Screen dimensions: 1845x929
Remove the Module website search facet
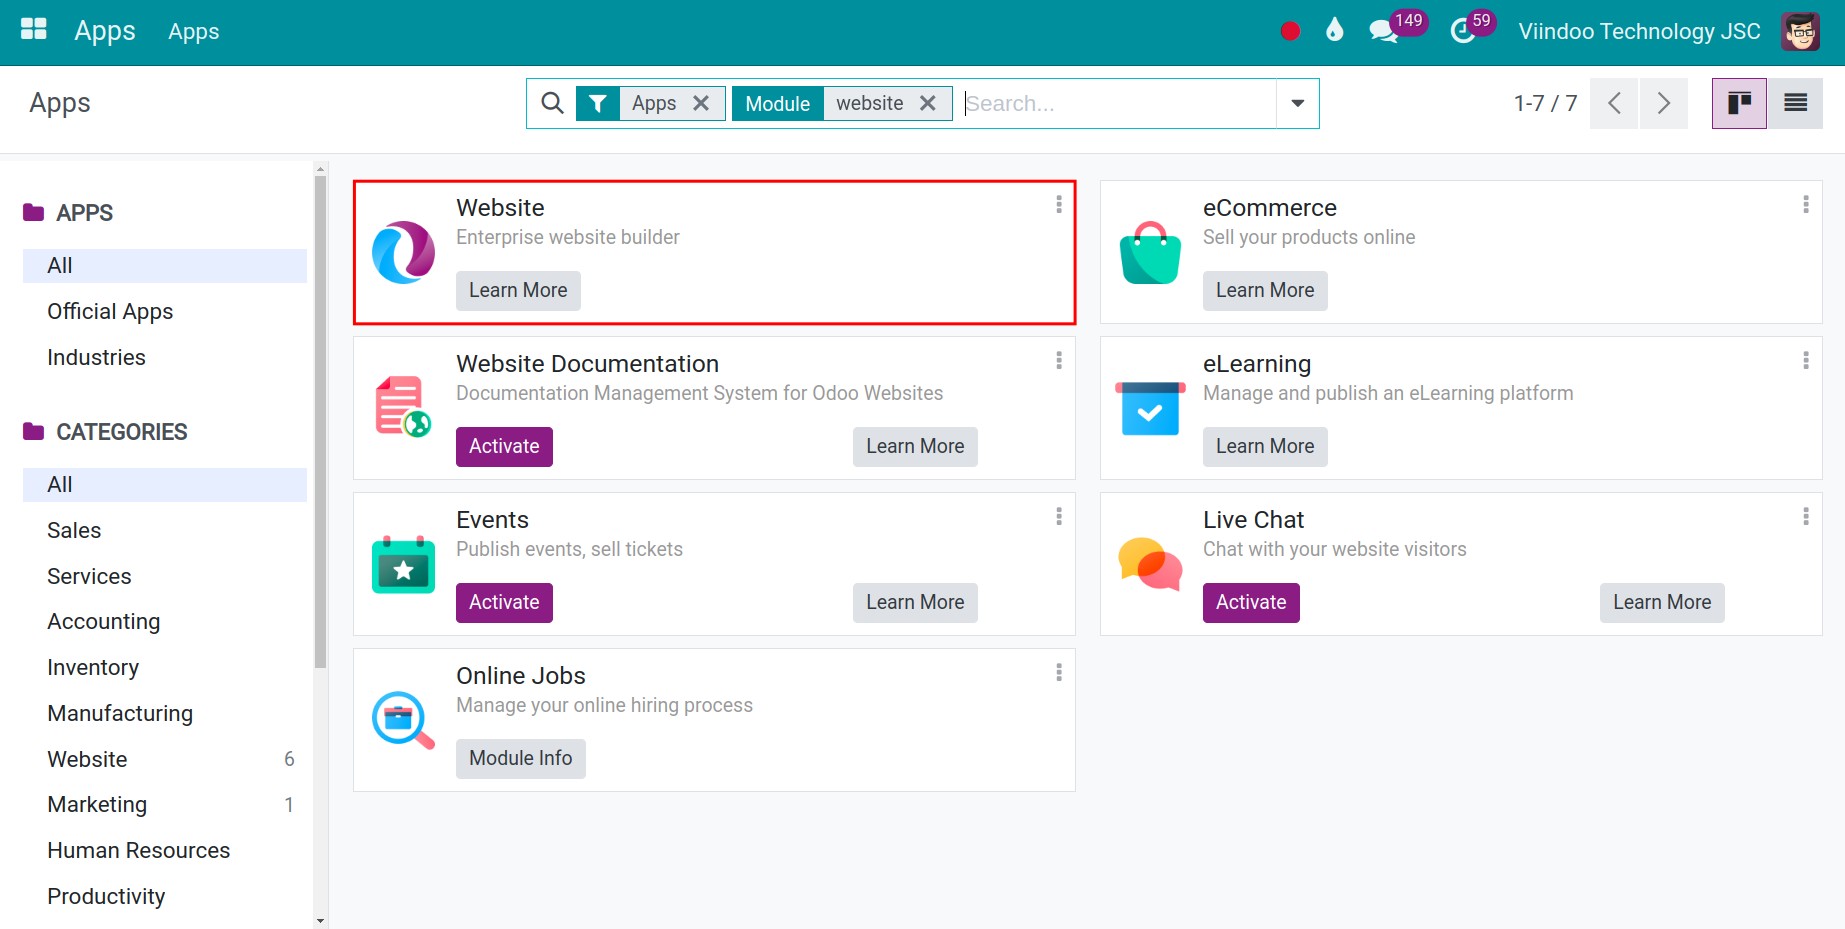click(x=928, y=103)
